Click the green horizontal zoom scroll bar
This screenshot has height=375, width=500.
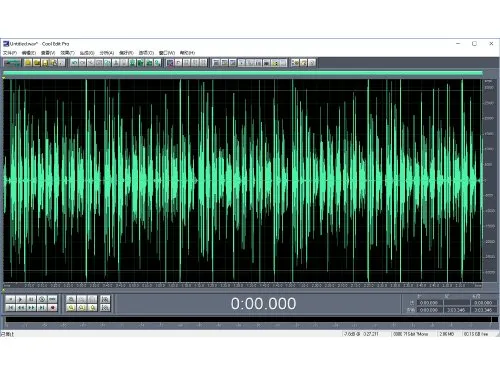point(243,73)
